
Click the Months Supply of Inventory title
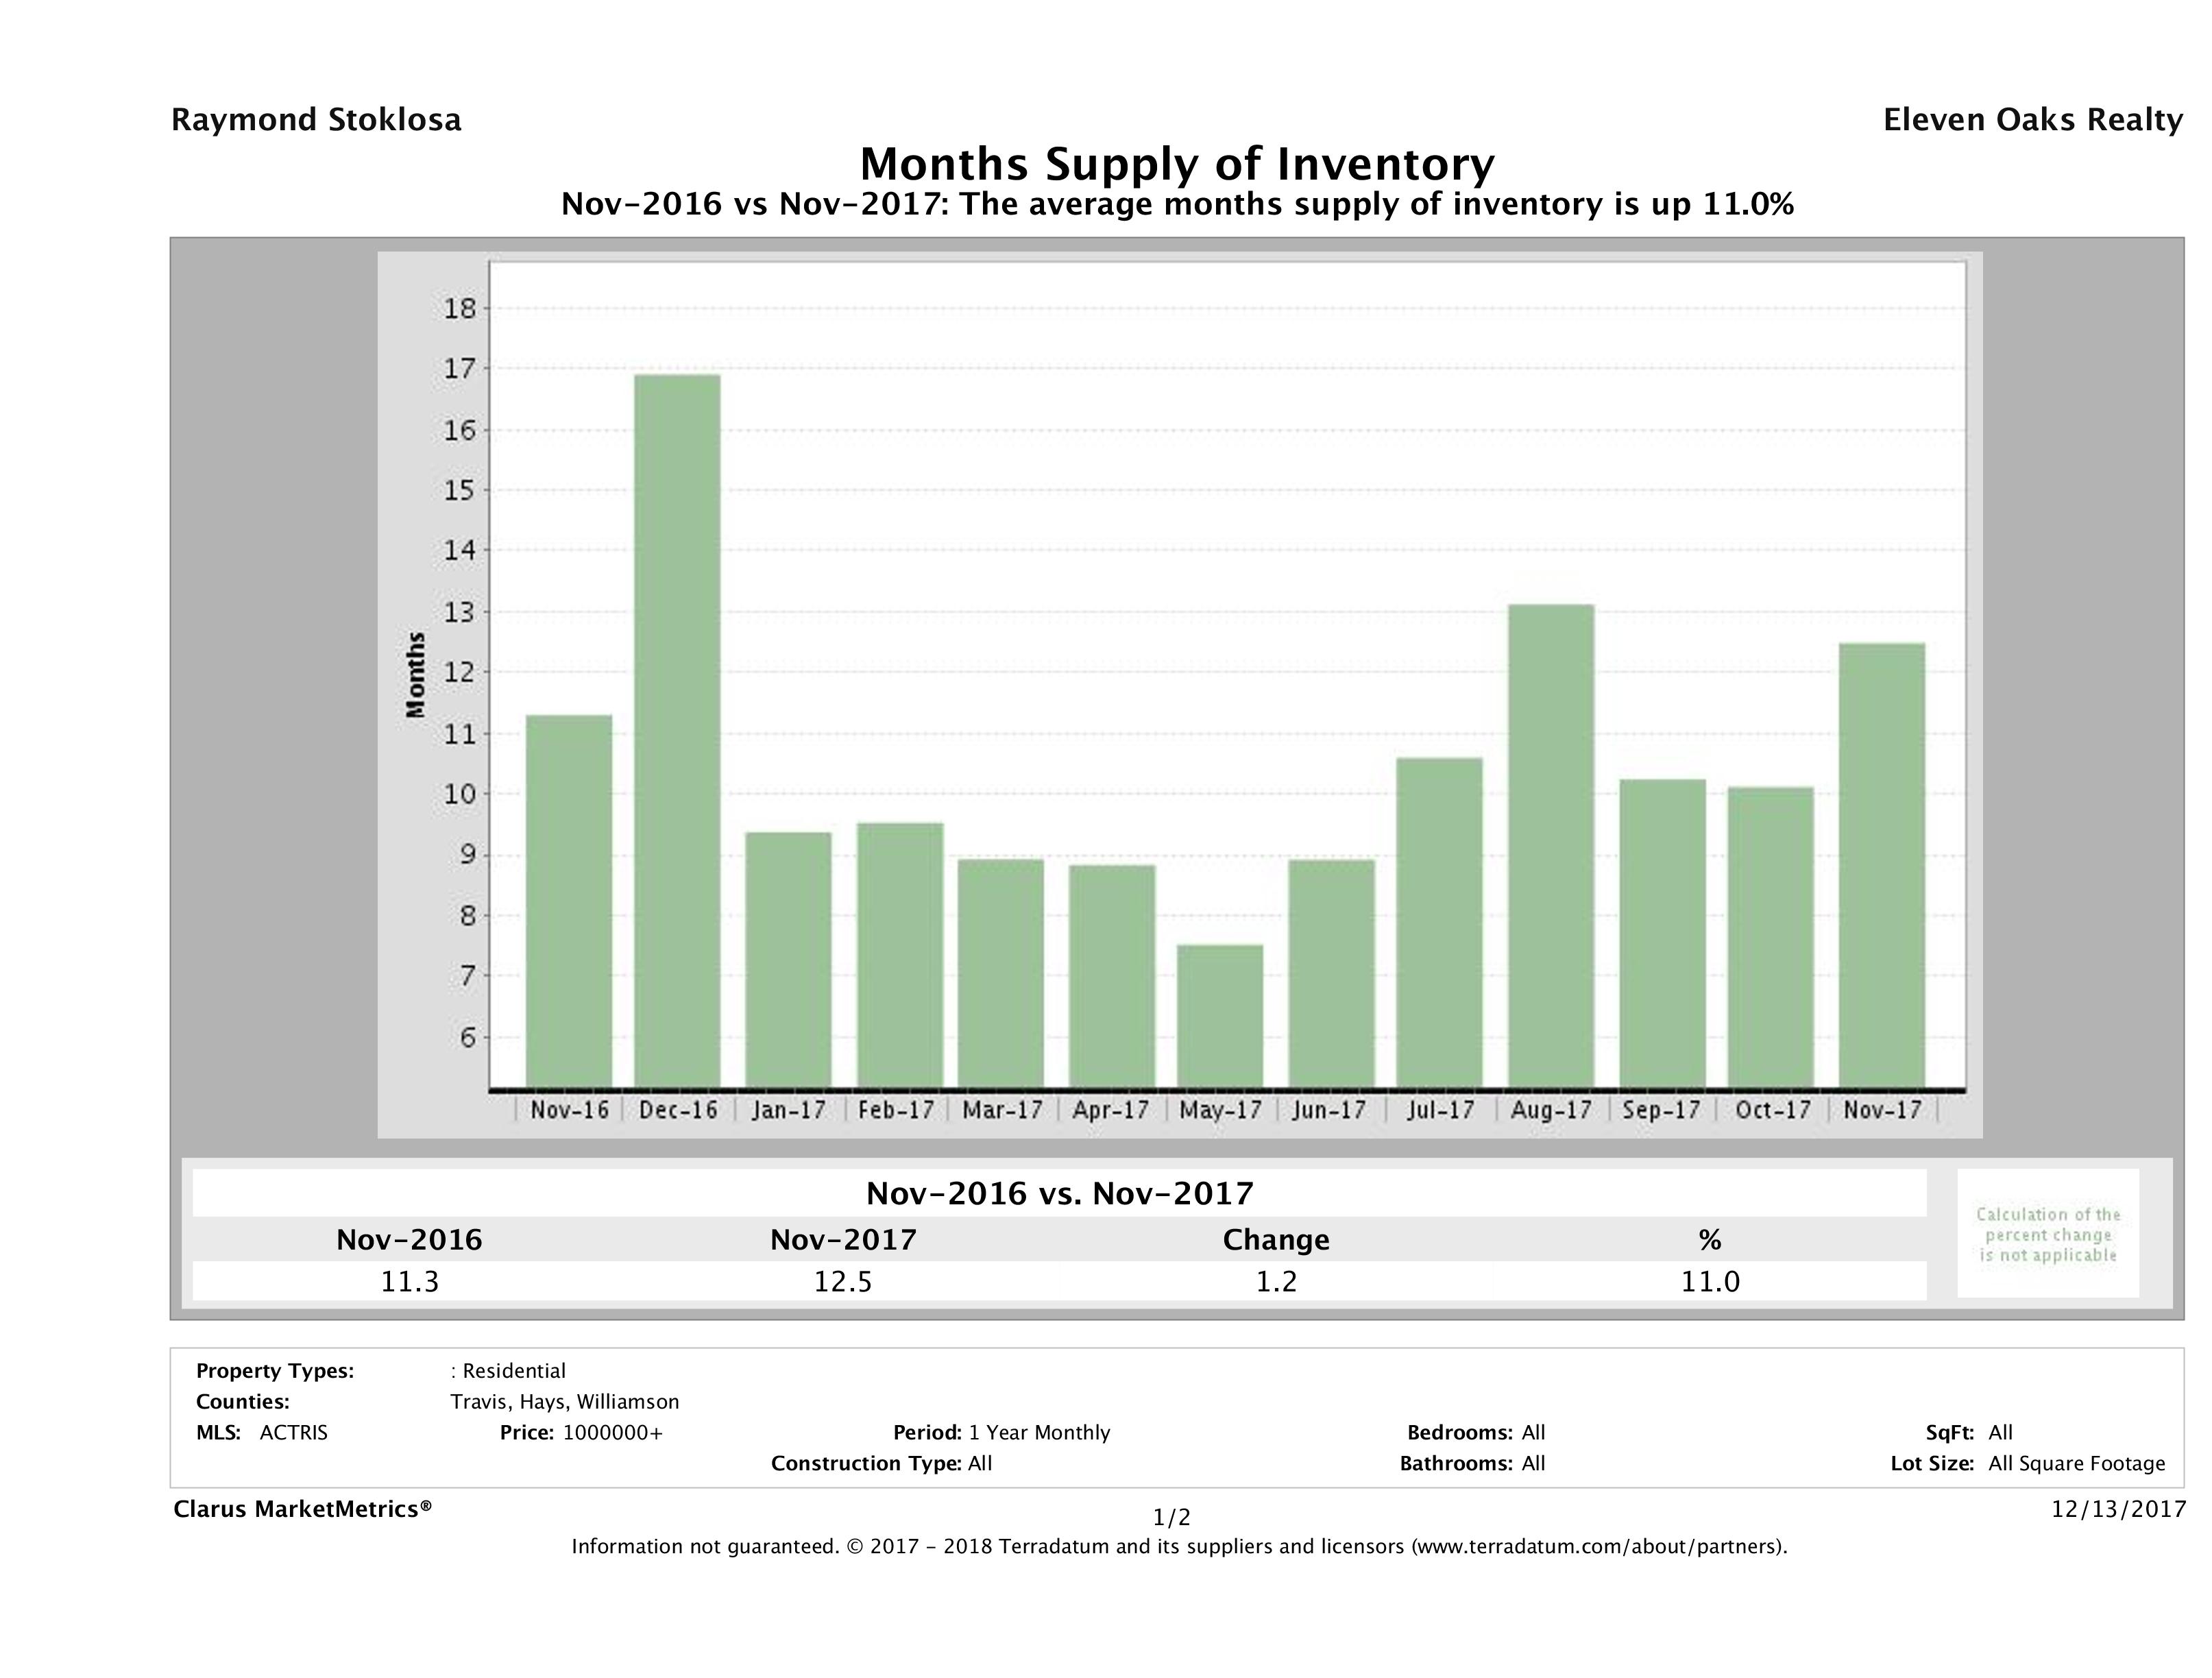(x=1177, y=164)
